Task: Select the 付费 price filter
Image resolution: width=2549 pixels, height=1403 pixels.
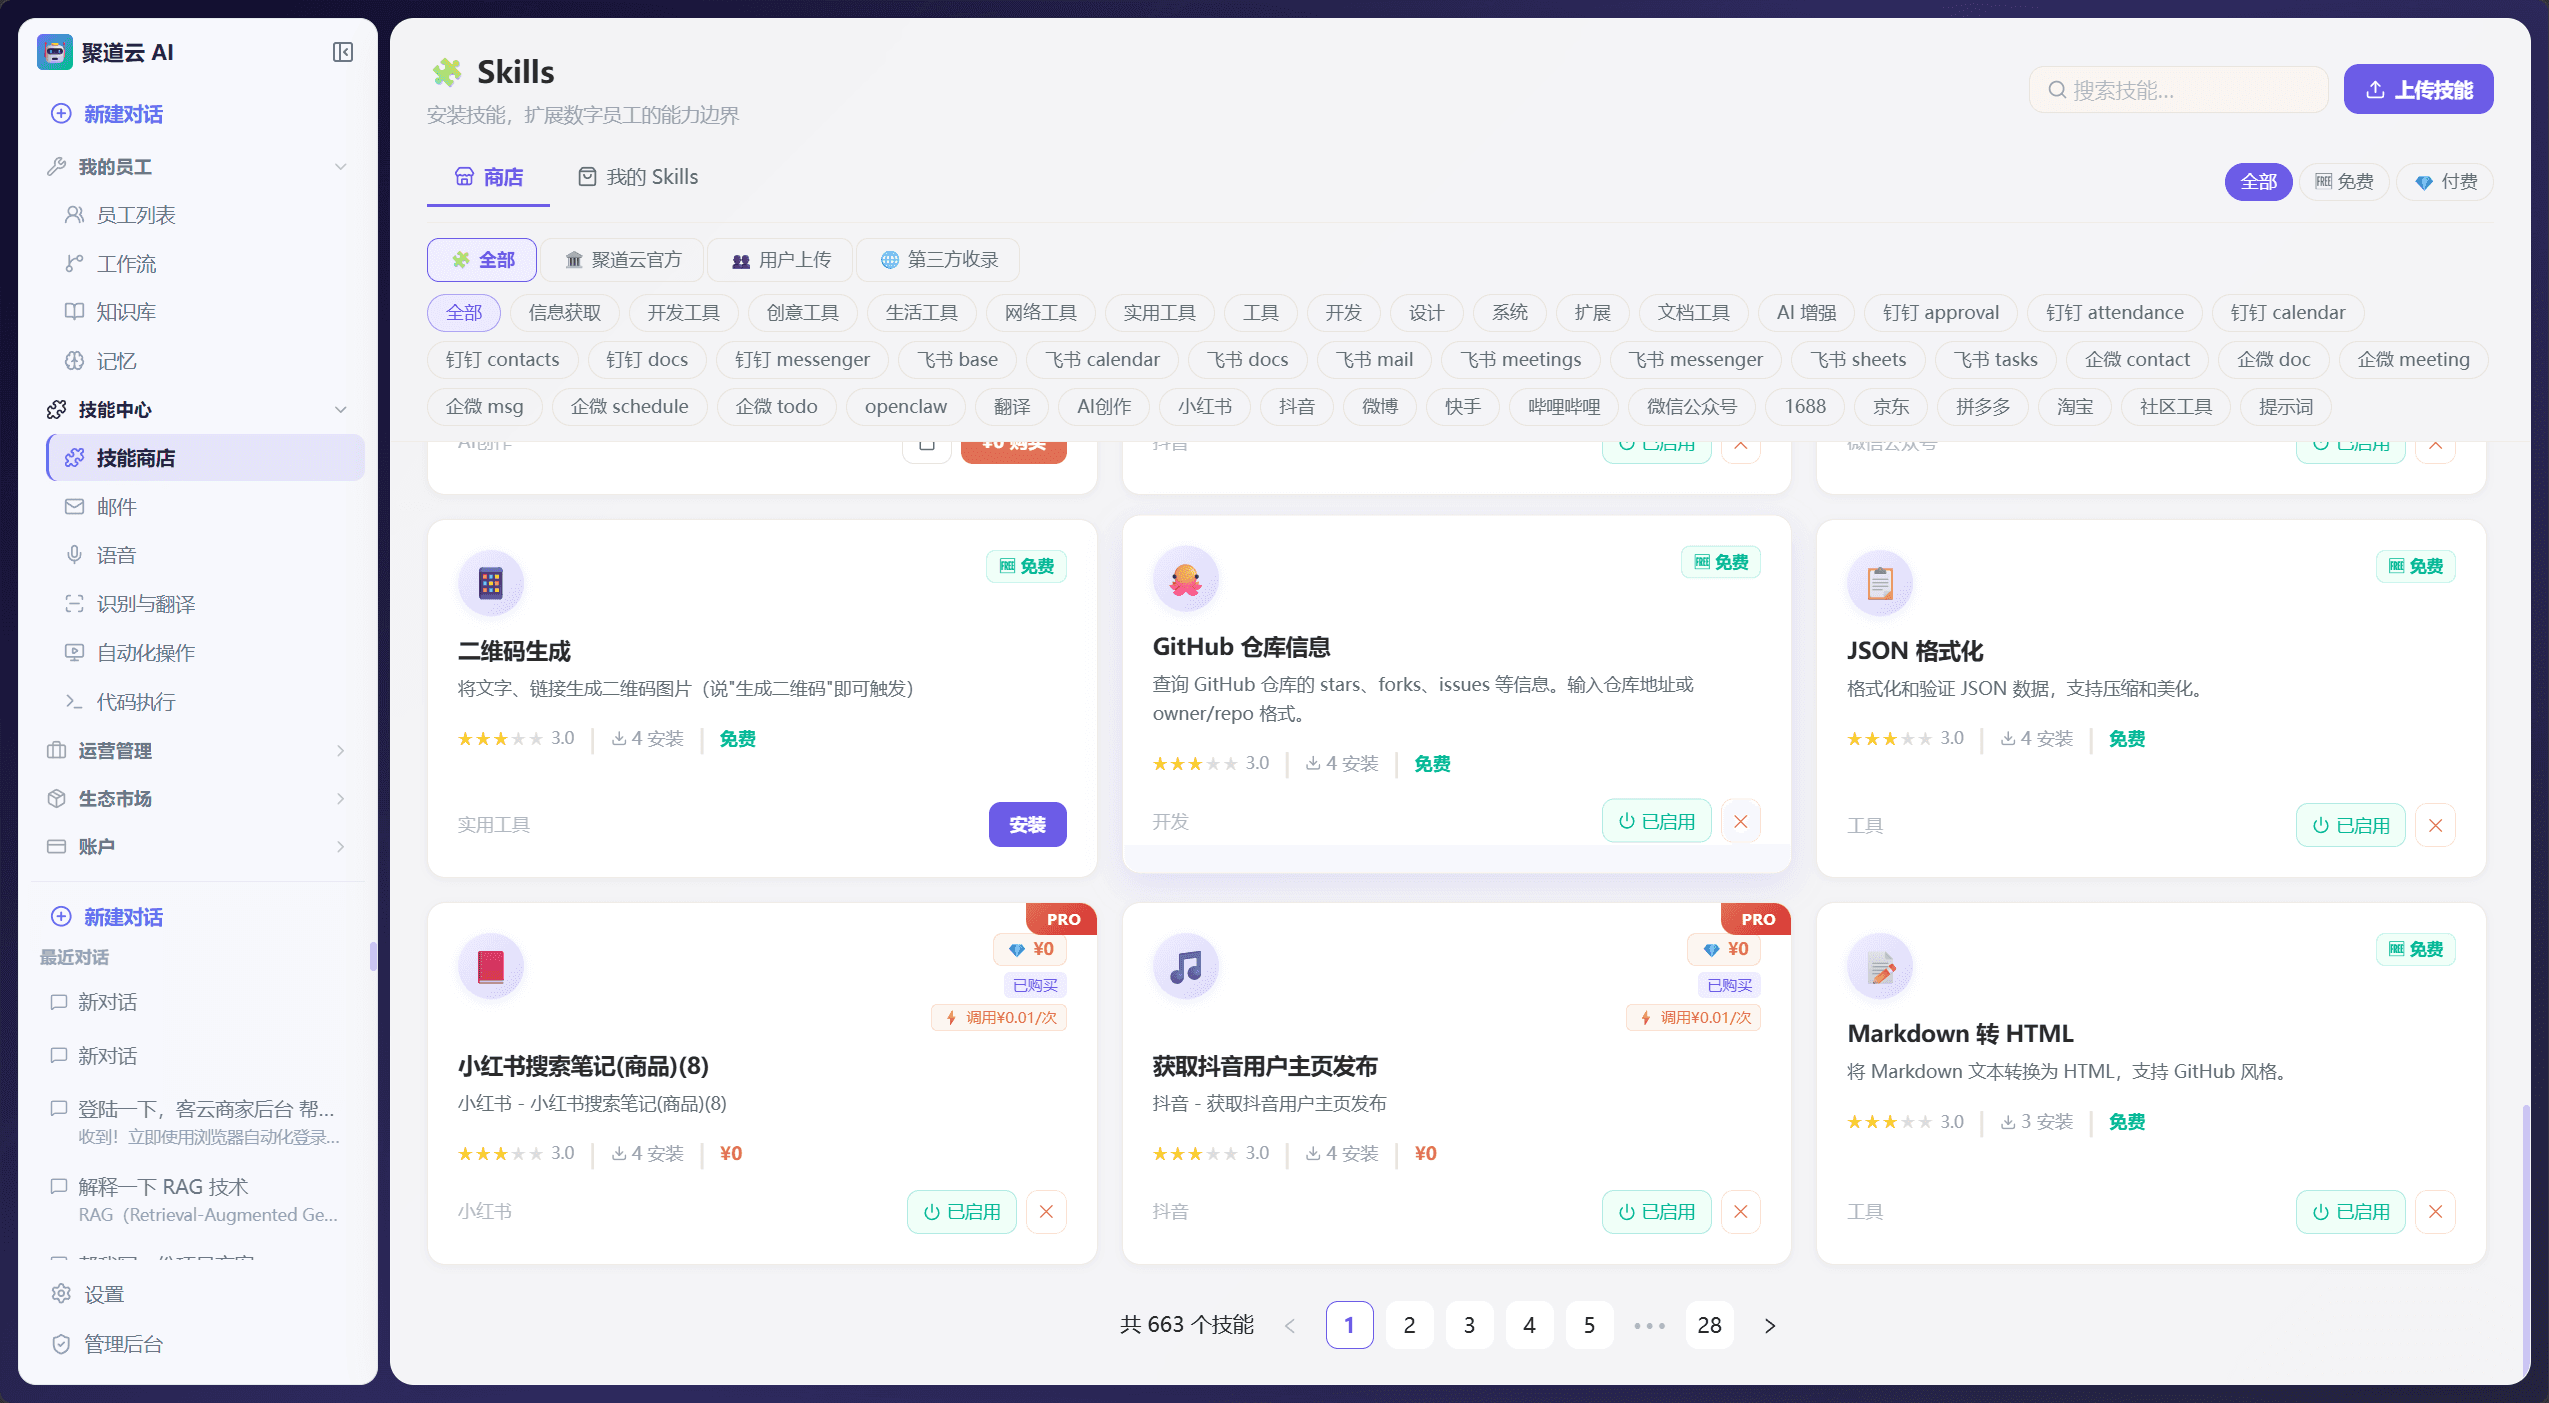Action: 2445,181
